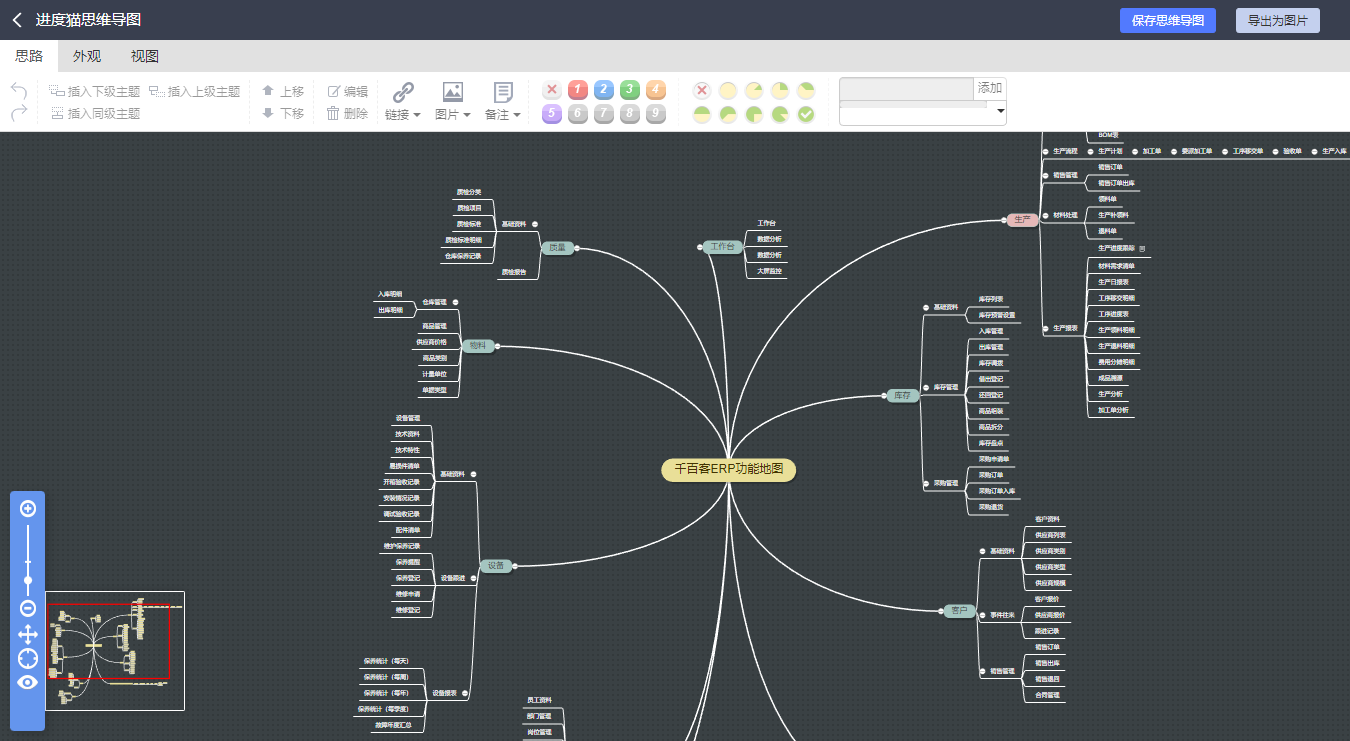The width and height of the screenshot is (1350, 741).
Task: Insert a parent topic (插入上级主题)
Action: tap(194, 91)
